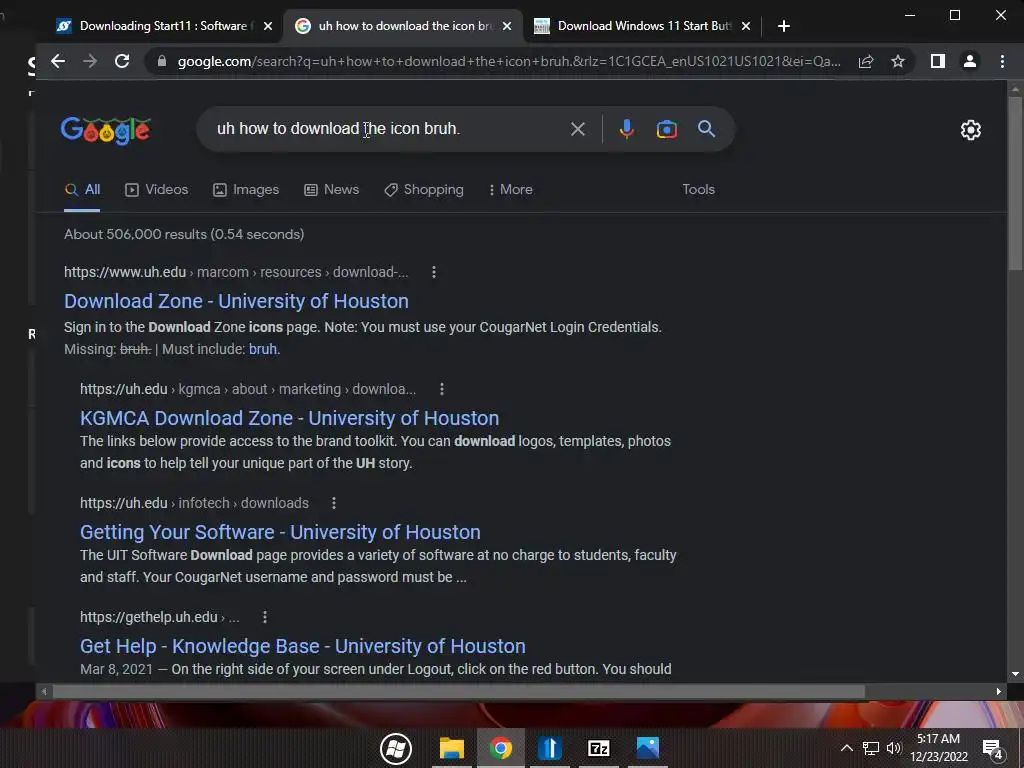Reload the current page

pyautogui.click(x=122, y=61)
